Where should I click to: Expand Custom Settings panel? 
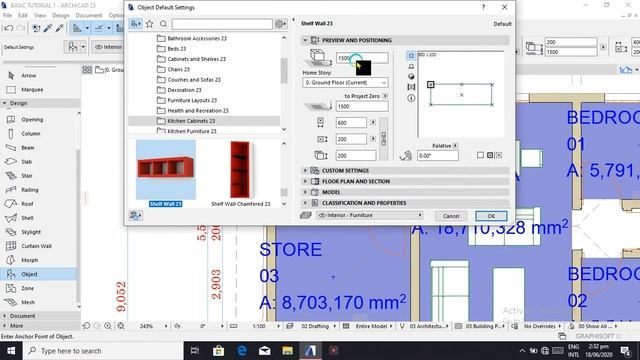(x=305, y=171)
